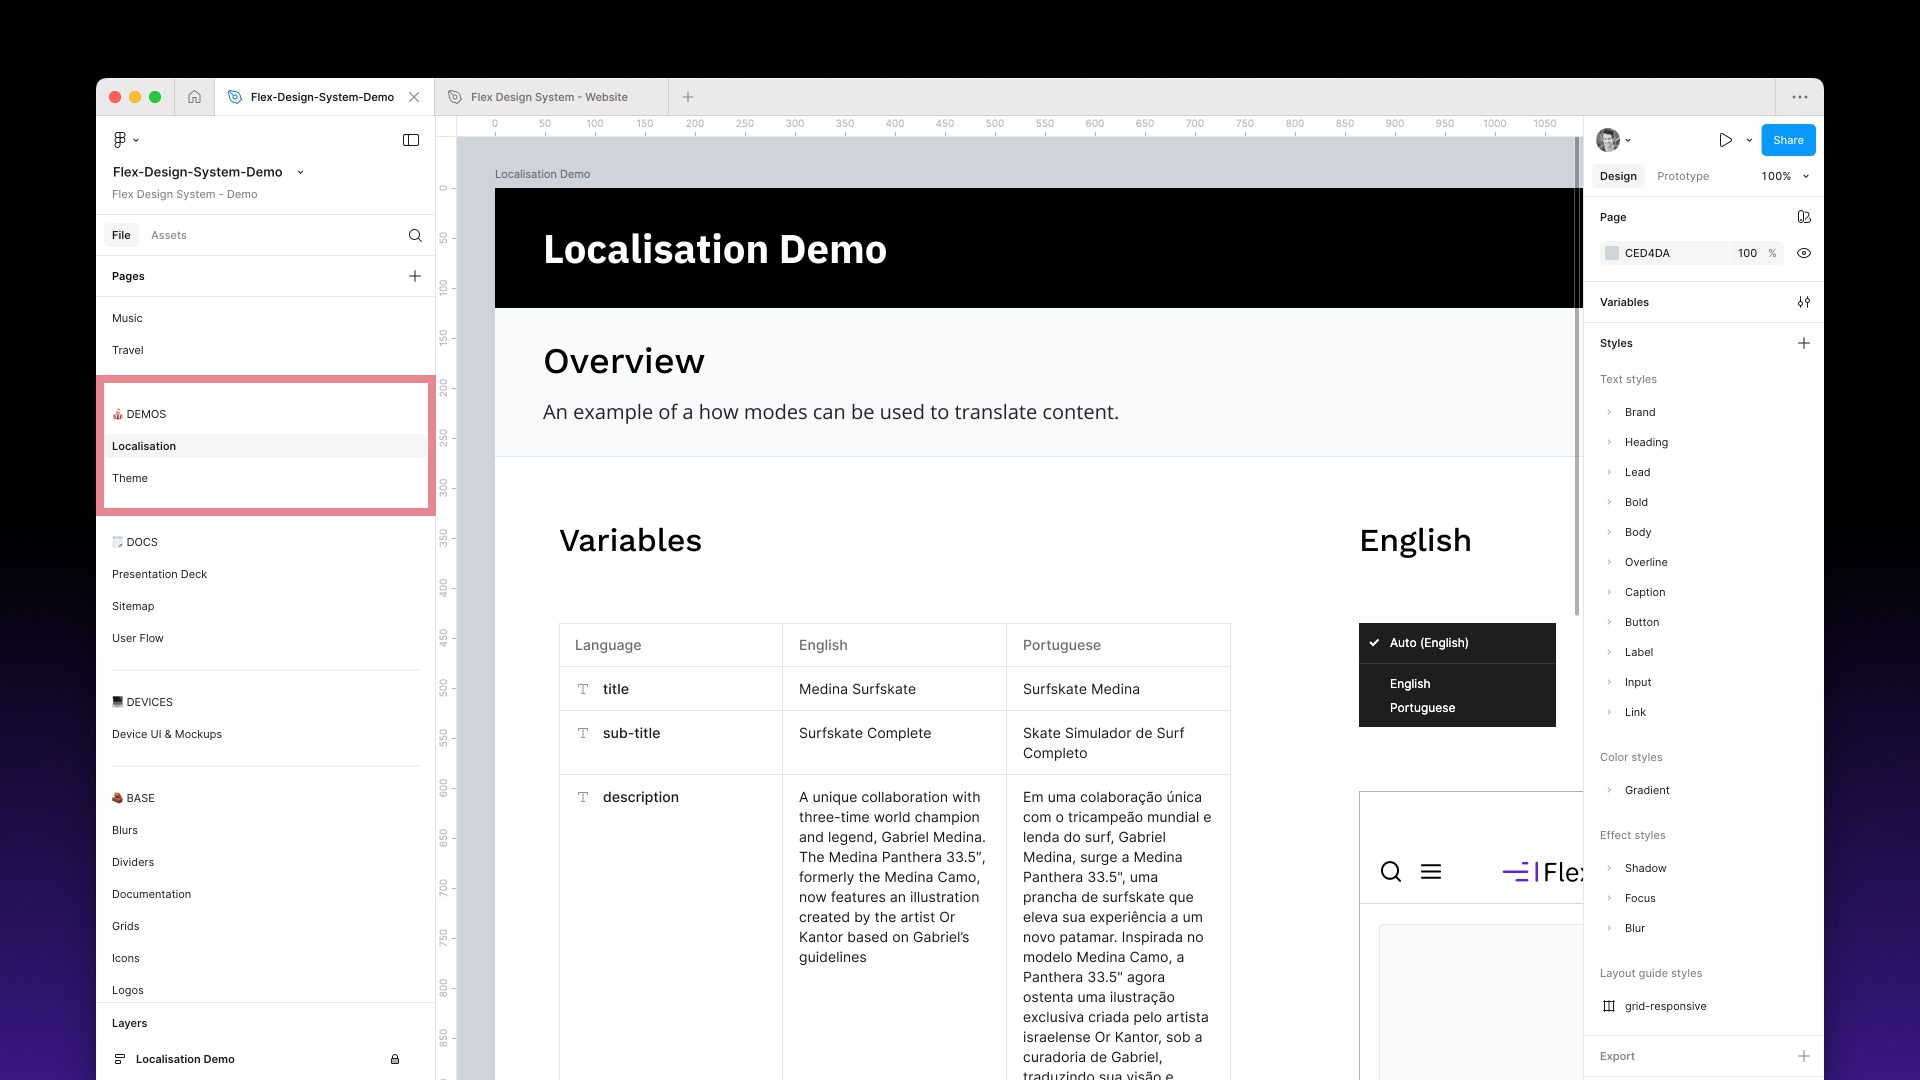
Task: Click the home icon in tab bar
Action: (194, 97)
